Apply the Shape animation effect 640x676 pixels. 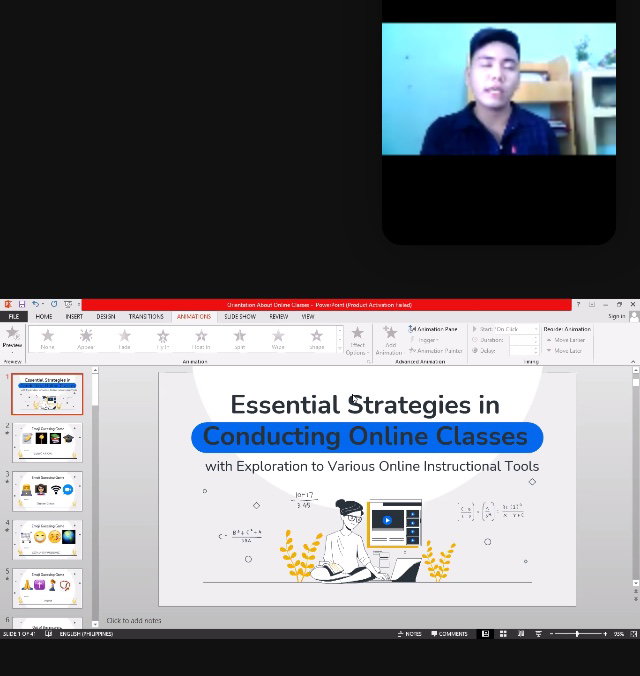point(317,339)
